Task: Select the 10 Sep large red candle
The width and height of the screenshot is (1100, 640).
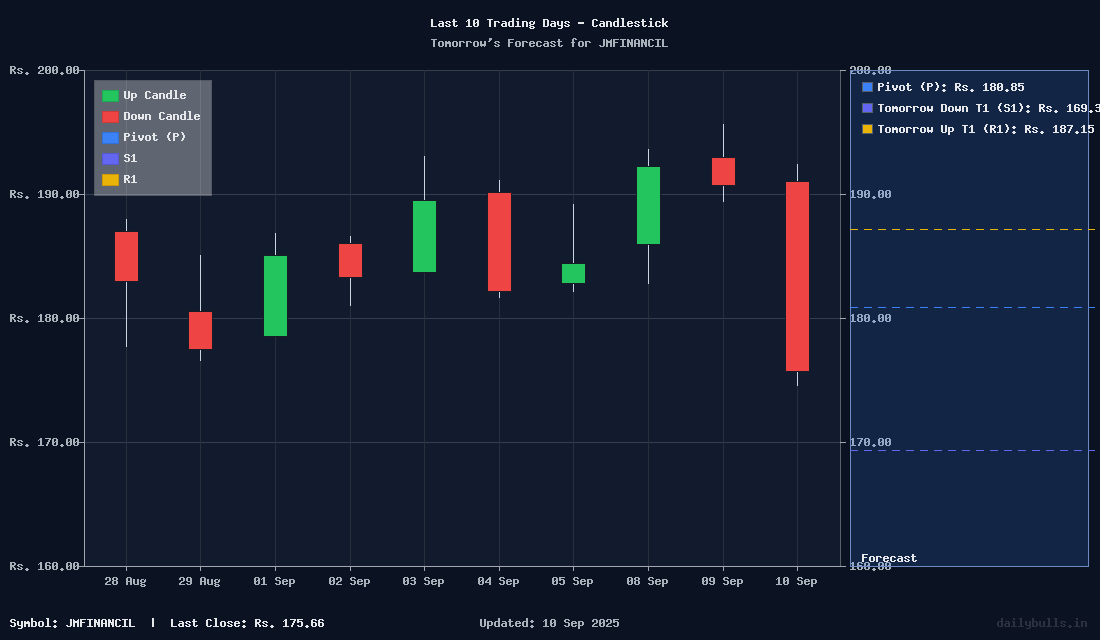Action: click(797, 276)
